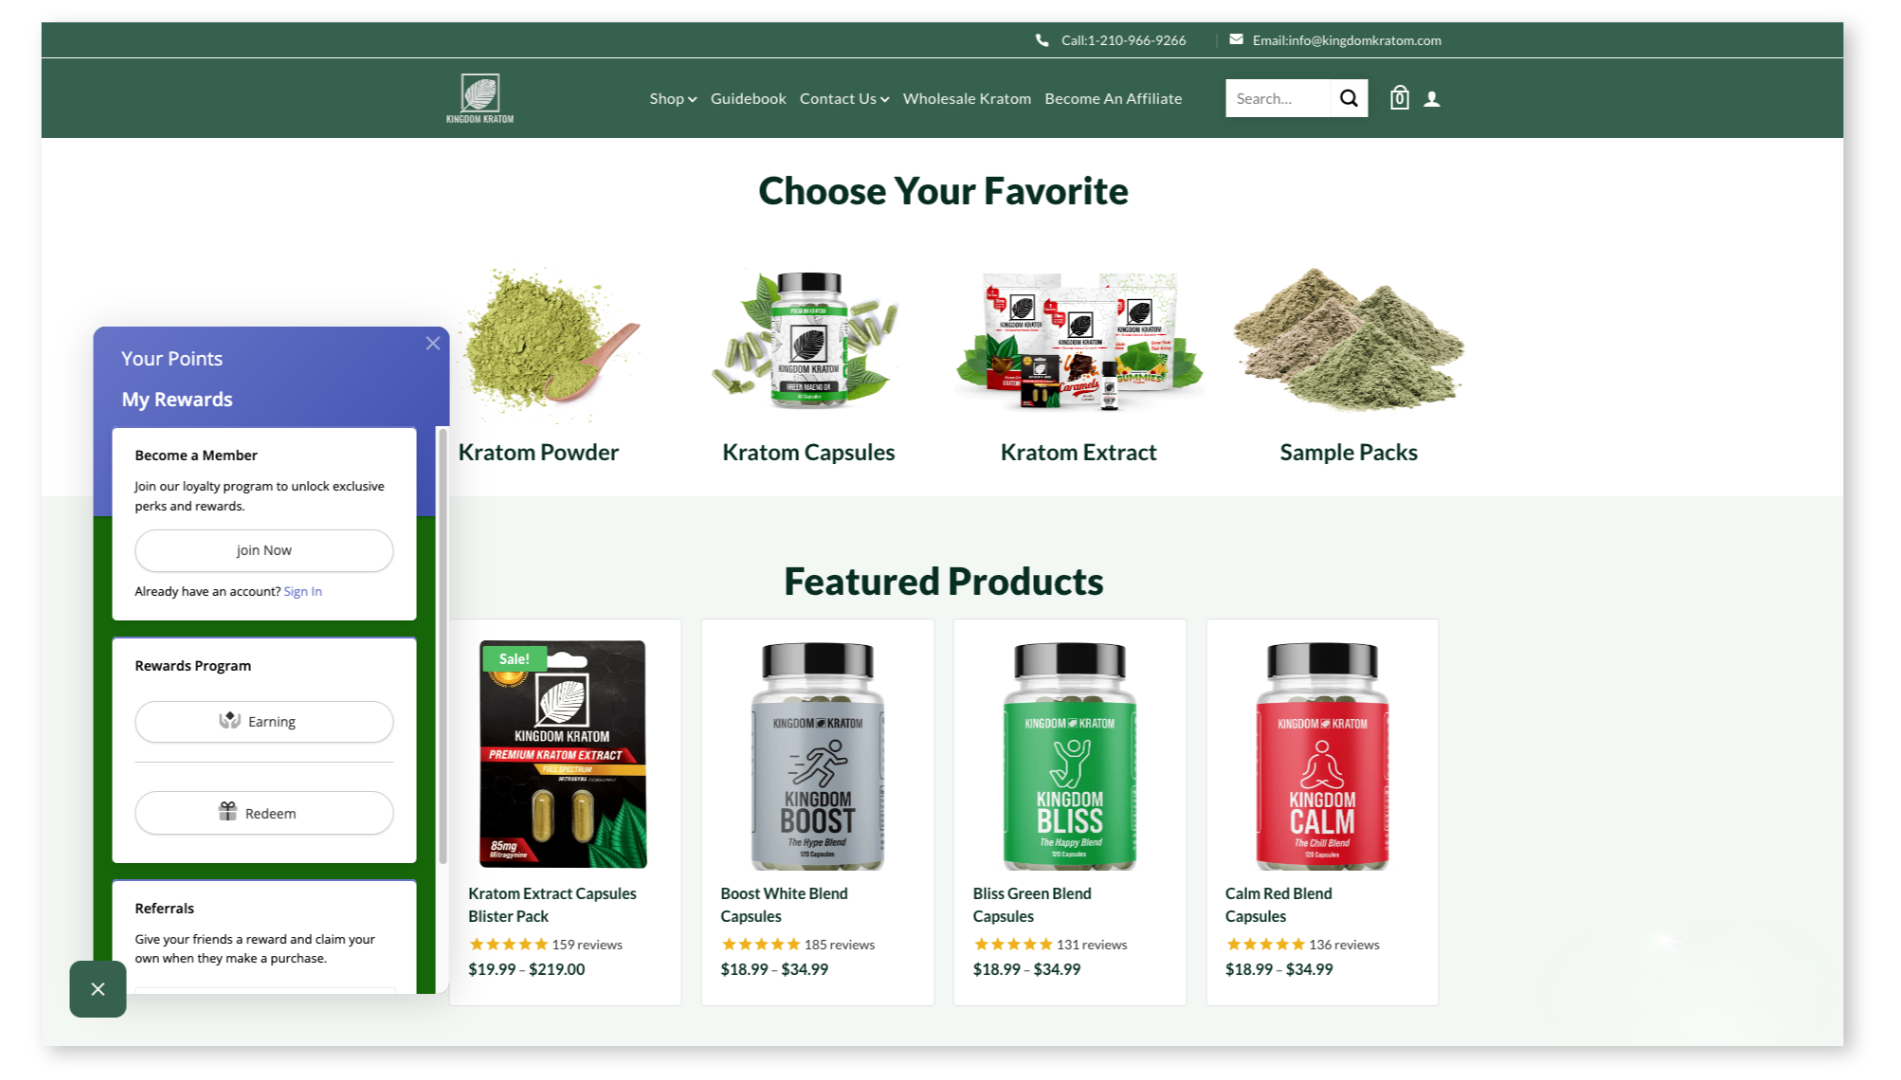Open Wholesale Kratom menu item
The image size is (1901, 1080).
966,98
